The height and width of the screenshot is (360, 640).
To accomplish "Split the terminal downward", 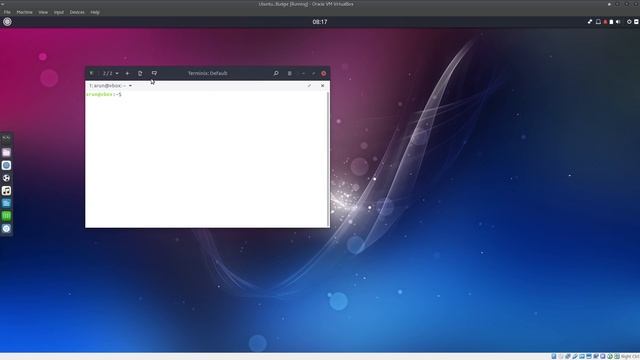I will tap(154, 73).
